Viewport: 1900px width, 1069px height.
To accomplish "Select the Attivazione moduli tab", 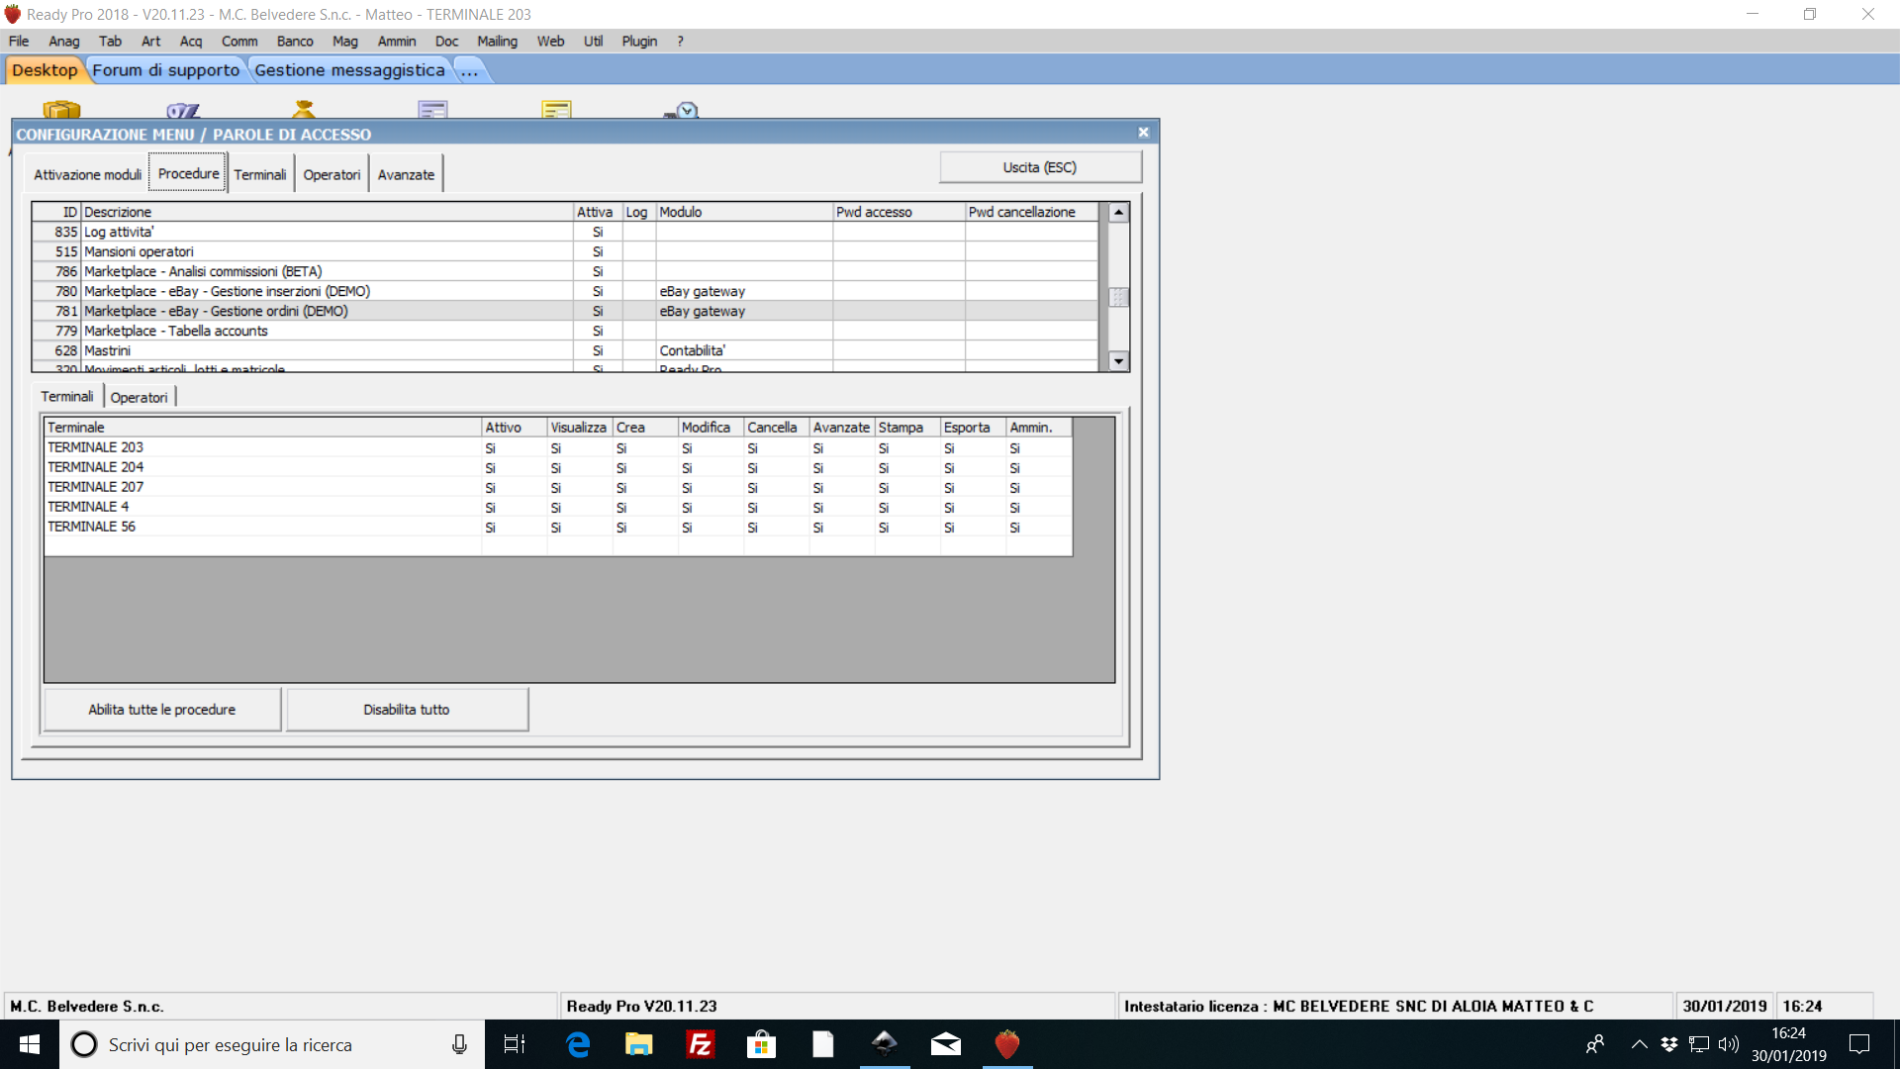I will click(x=87, y=174).
